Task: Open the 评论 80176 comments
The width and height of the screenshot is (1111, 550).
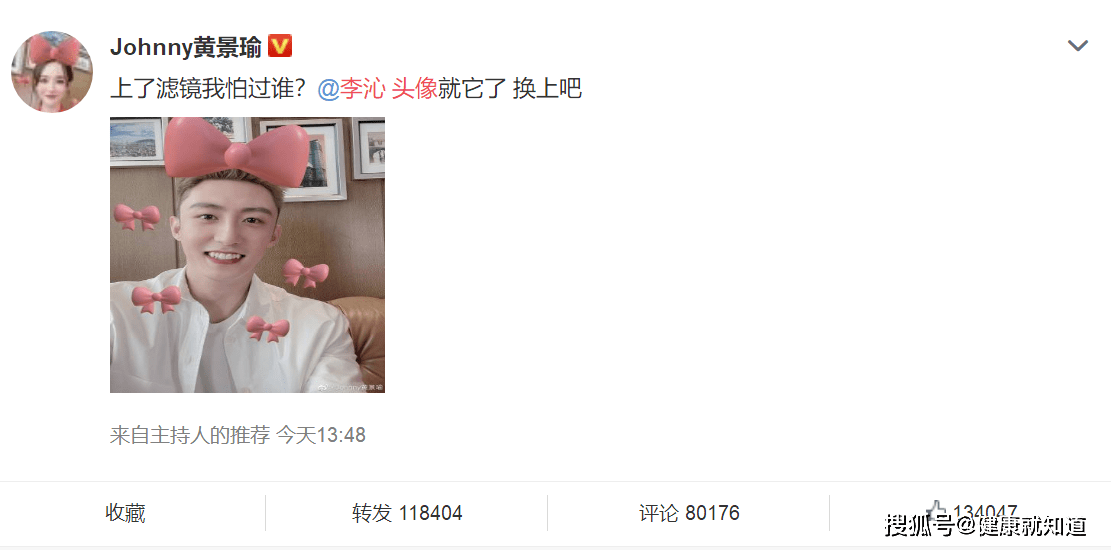Action: [x=689, y=512]
